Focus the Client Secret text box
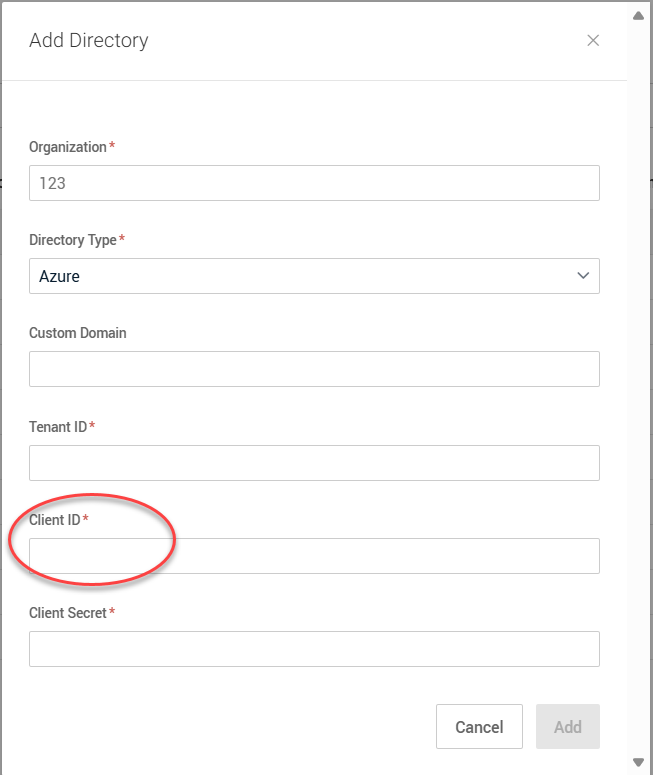 (x=314, y=649)
